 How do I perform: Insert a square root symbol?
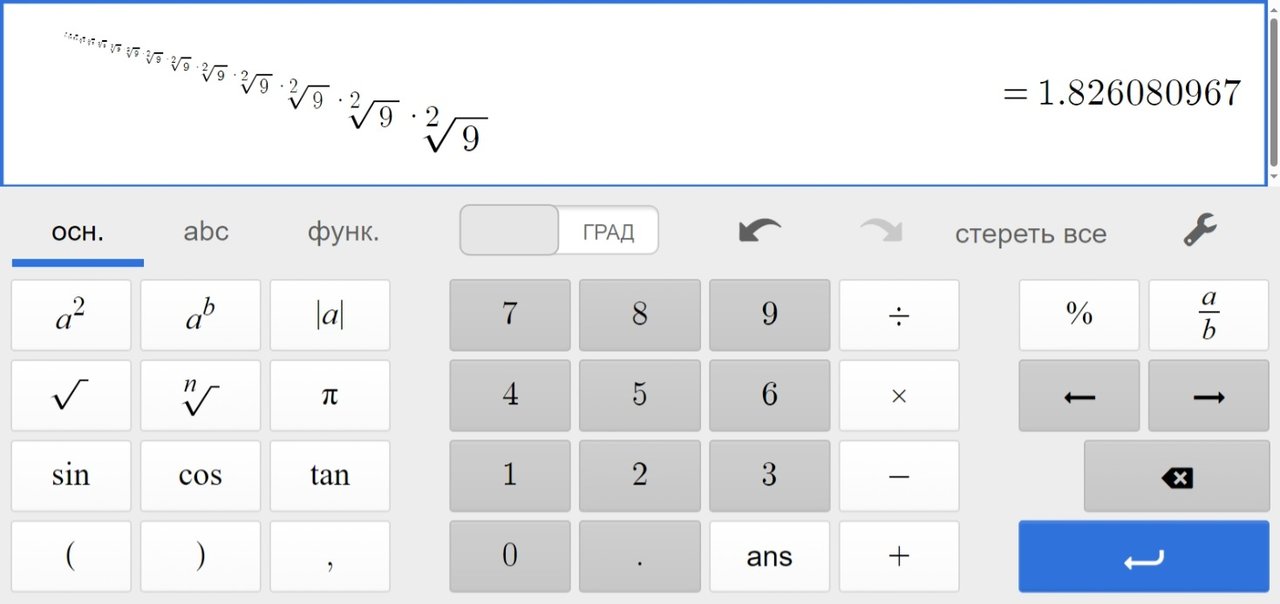click(x=70, y=396)
